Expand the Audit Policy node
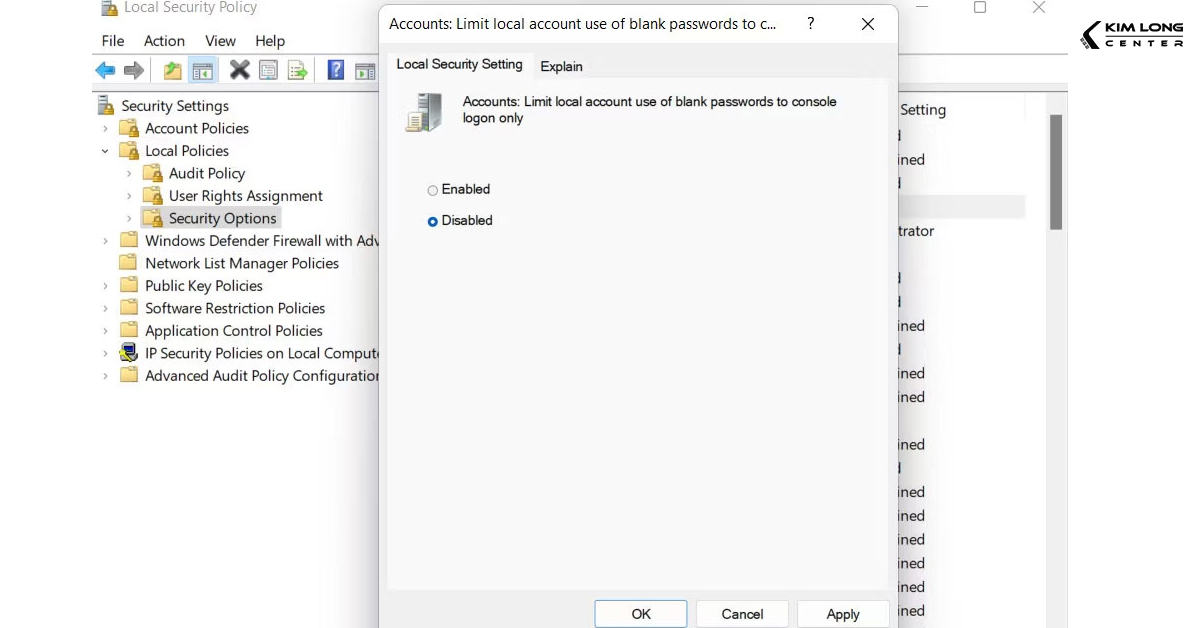Image resolution: width=1200 pixels, height=628 pixels. click(x=128, y=173)
